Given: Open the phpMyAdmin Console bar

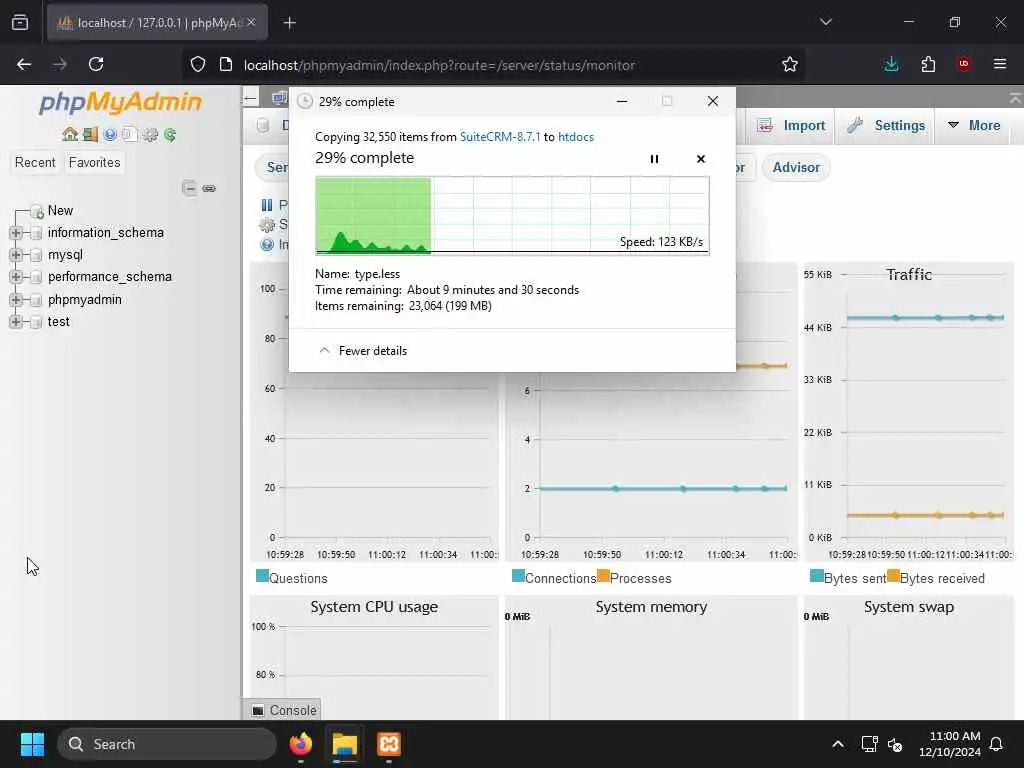Looking at the screenshot, I should [x=284, y=710].
